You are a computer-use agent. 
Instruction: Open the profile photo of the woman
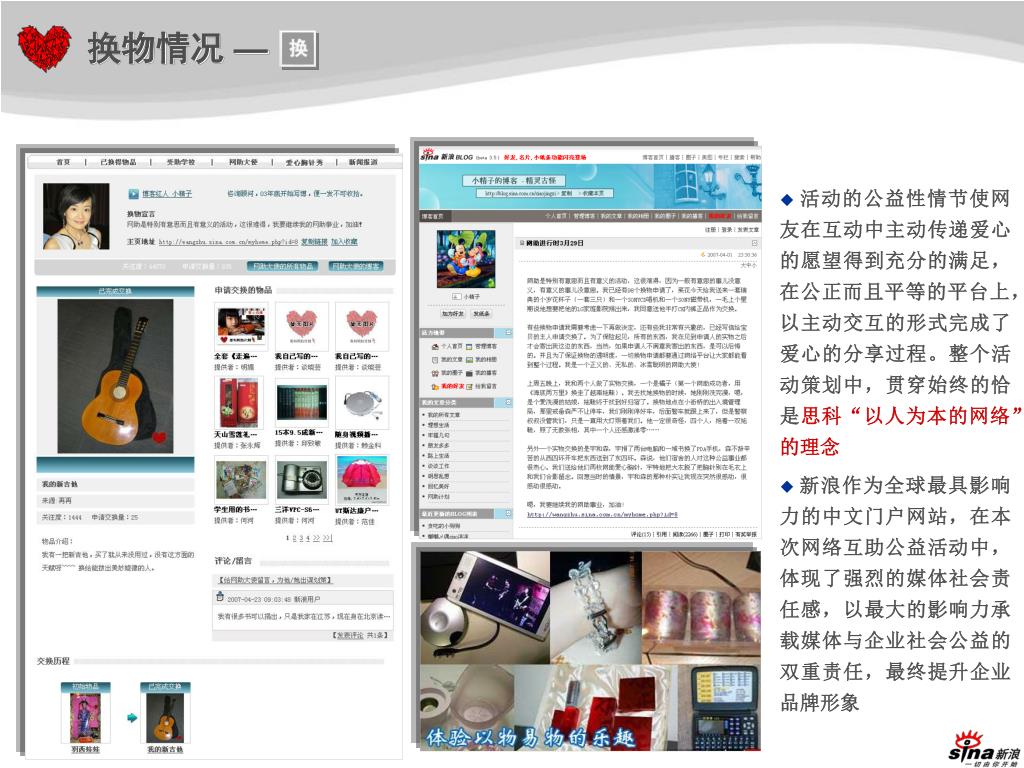[76, 216]
